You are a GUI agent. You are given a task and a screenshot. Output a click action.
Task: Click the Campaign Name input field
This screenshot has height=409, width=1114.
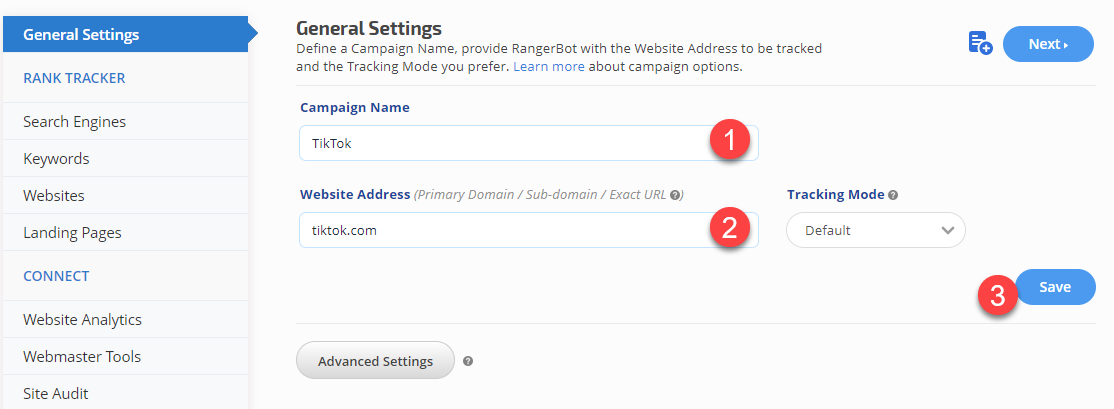500,143
